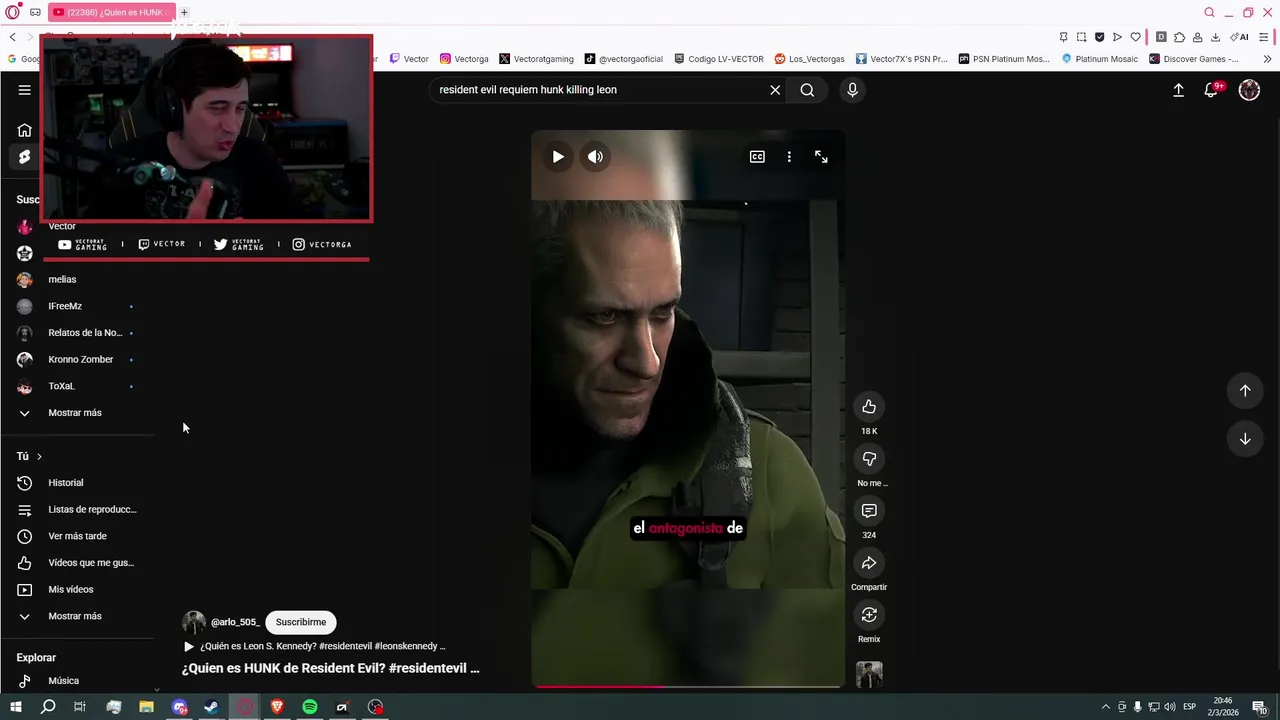Open Spotify from the taskbar
The width and height of the screenshot is (1280, 720).
(310, 707)
